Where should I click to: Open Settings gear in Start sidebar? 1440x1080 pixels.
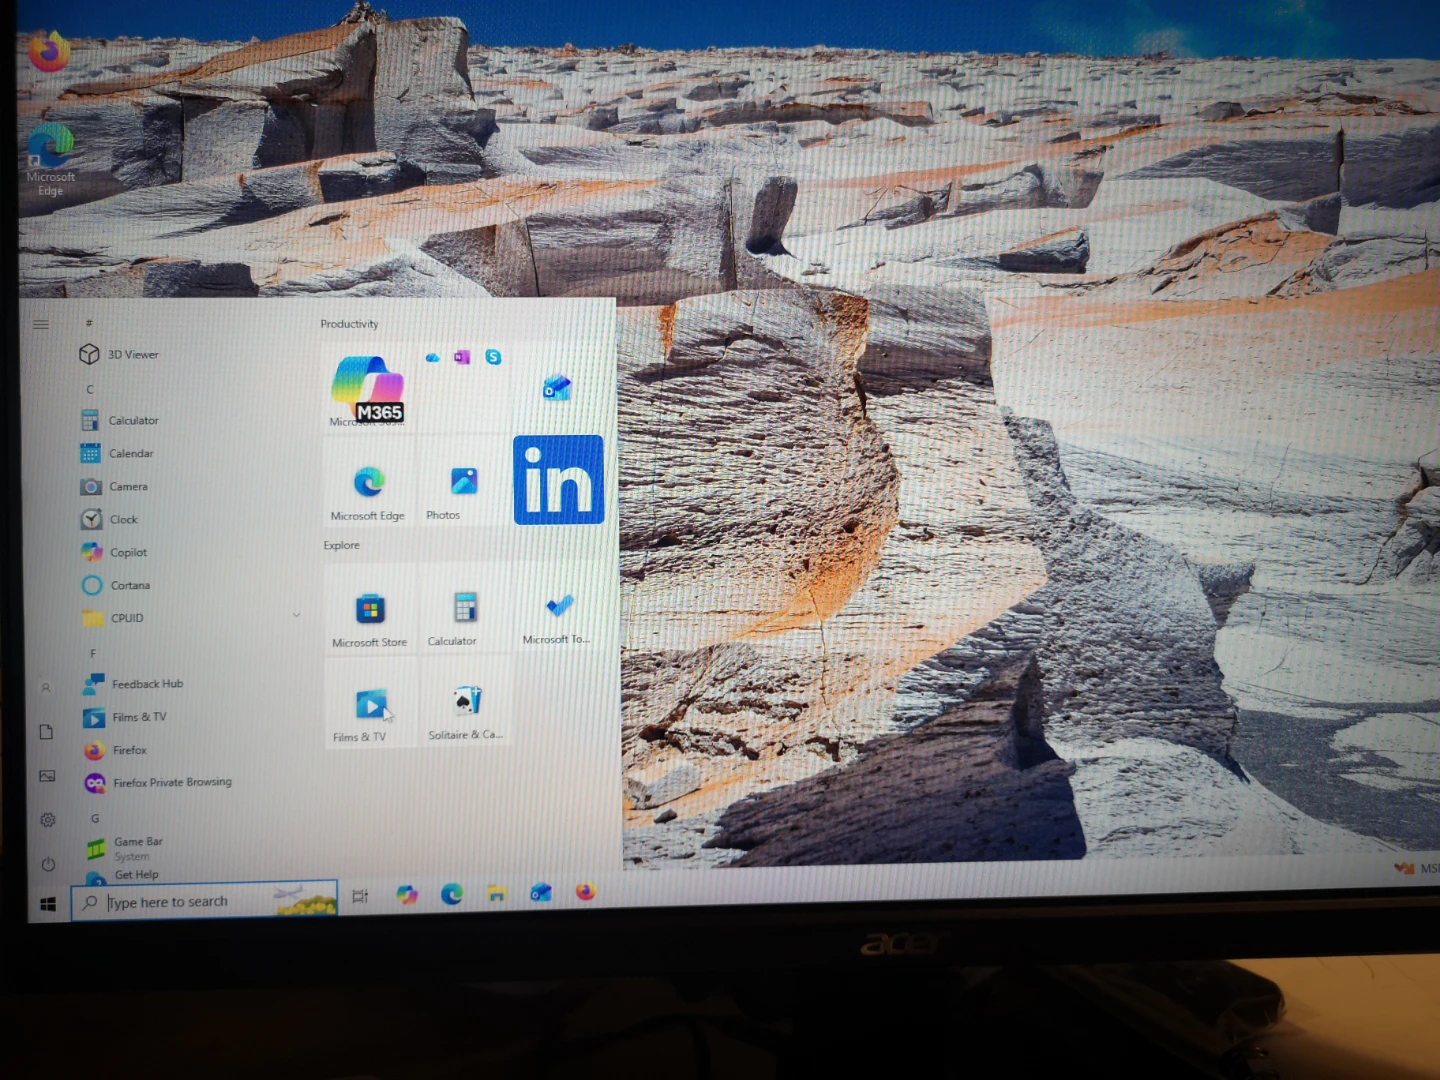pos(47,820)
